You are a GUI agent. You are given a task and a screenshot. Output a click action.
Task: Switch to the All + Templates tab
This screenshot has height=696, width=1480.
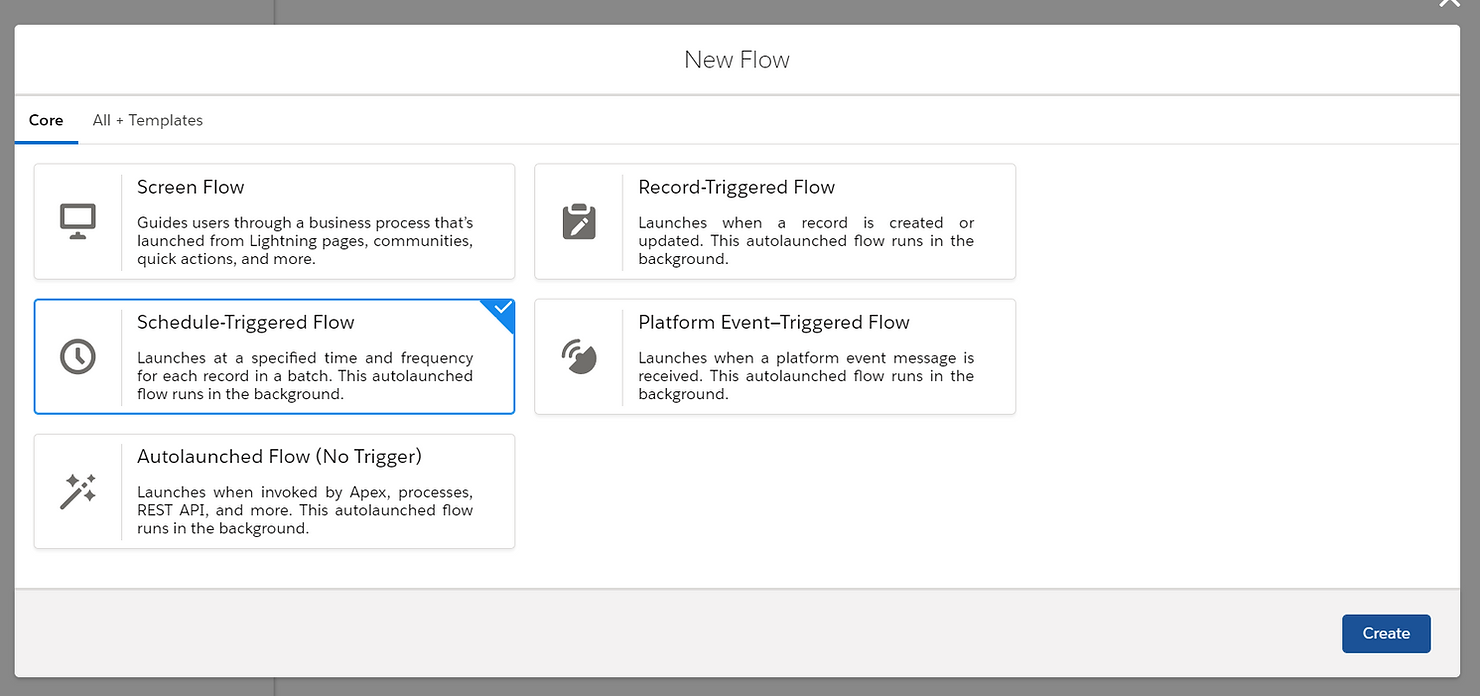147,120
